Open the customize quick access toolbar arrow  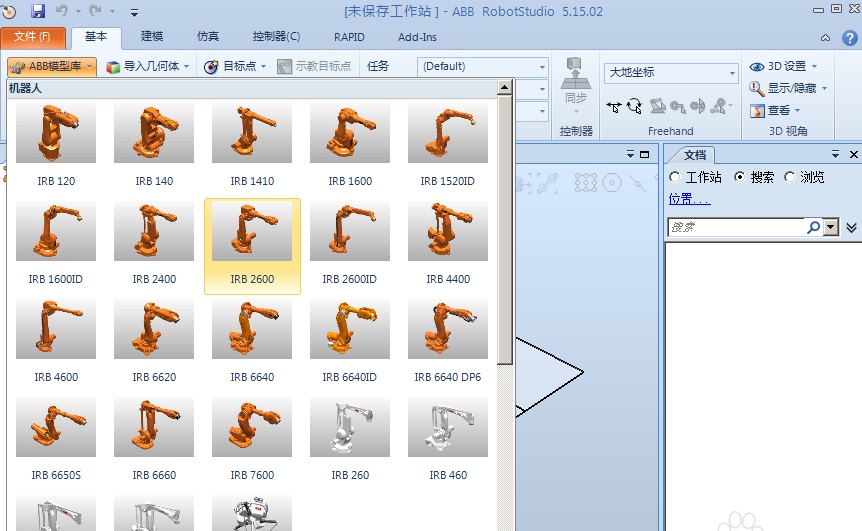134,12
